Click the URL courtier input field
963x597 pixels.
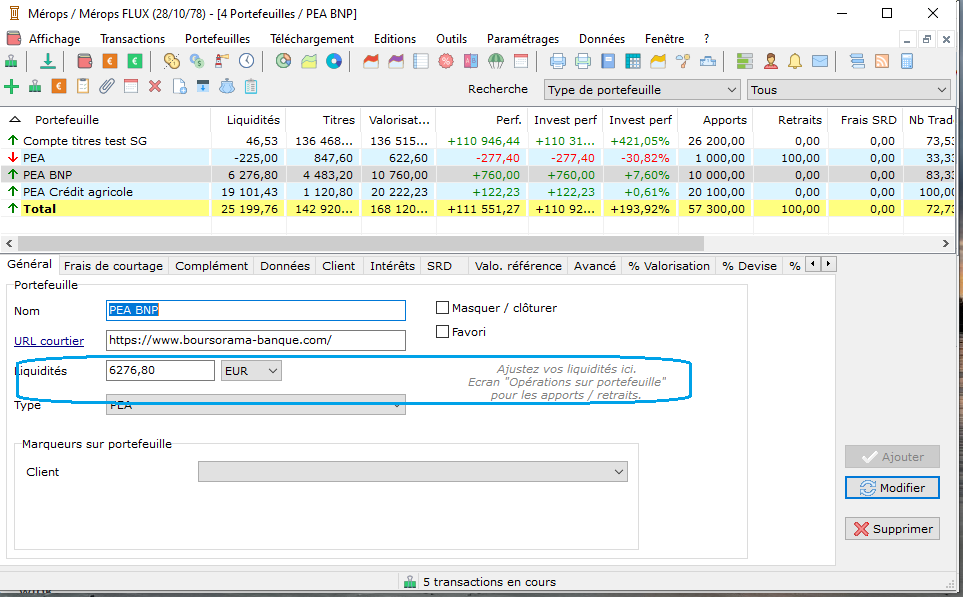[x=255, y=340]
